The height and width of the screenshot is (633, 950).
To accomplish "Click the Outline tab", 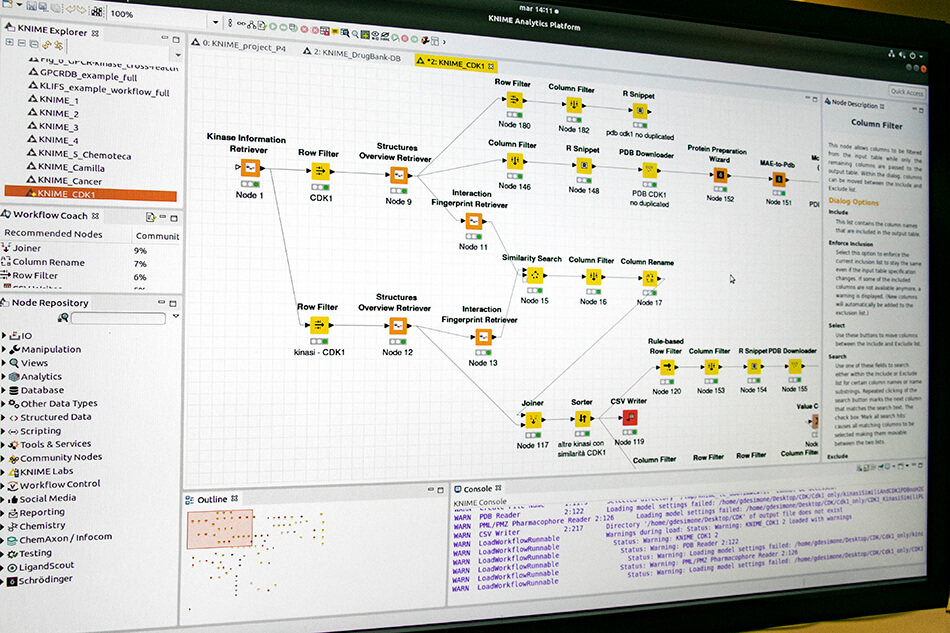I will pos(211,500).
